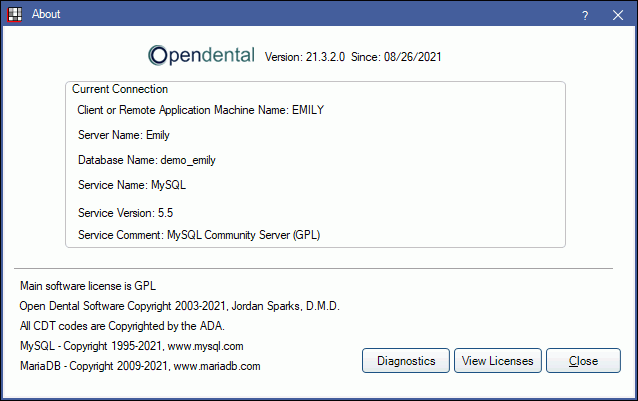This screenshot has height=401, width=638.
Task: Open the Diagnostics window
Action: (x=406, y=360)
